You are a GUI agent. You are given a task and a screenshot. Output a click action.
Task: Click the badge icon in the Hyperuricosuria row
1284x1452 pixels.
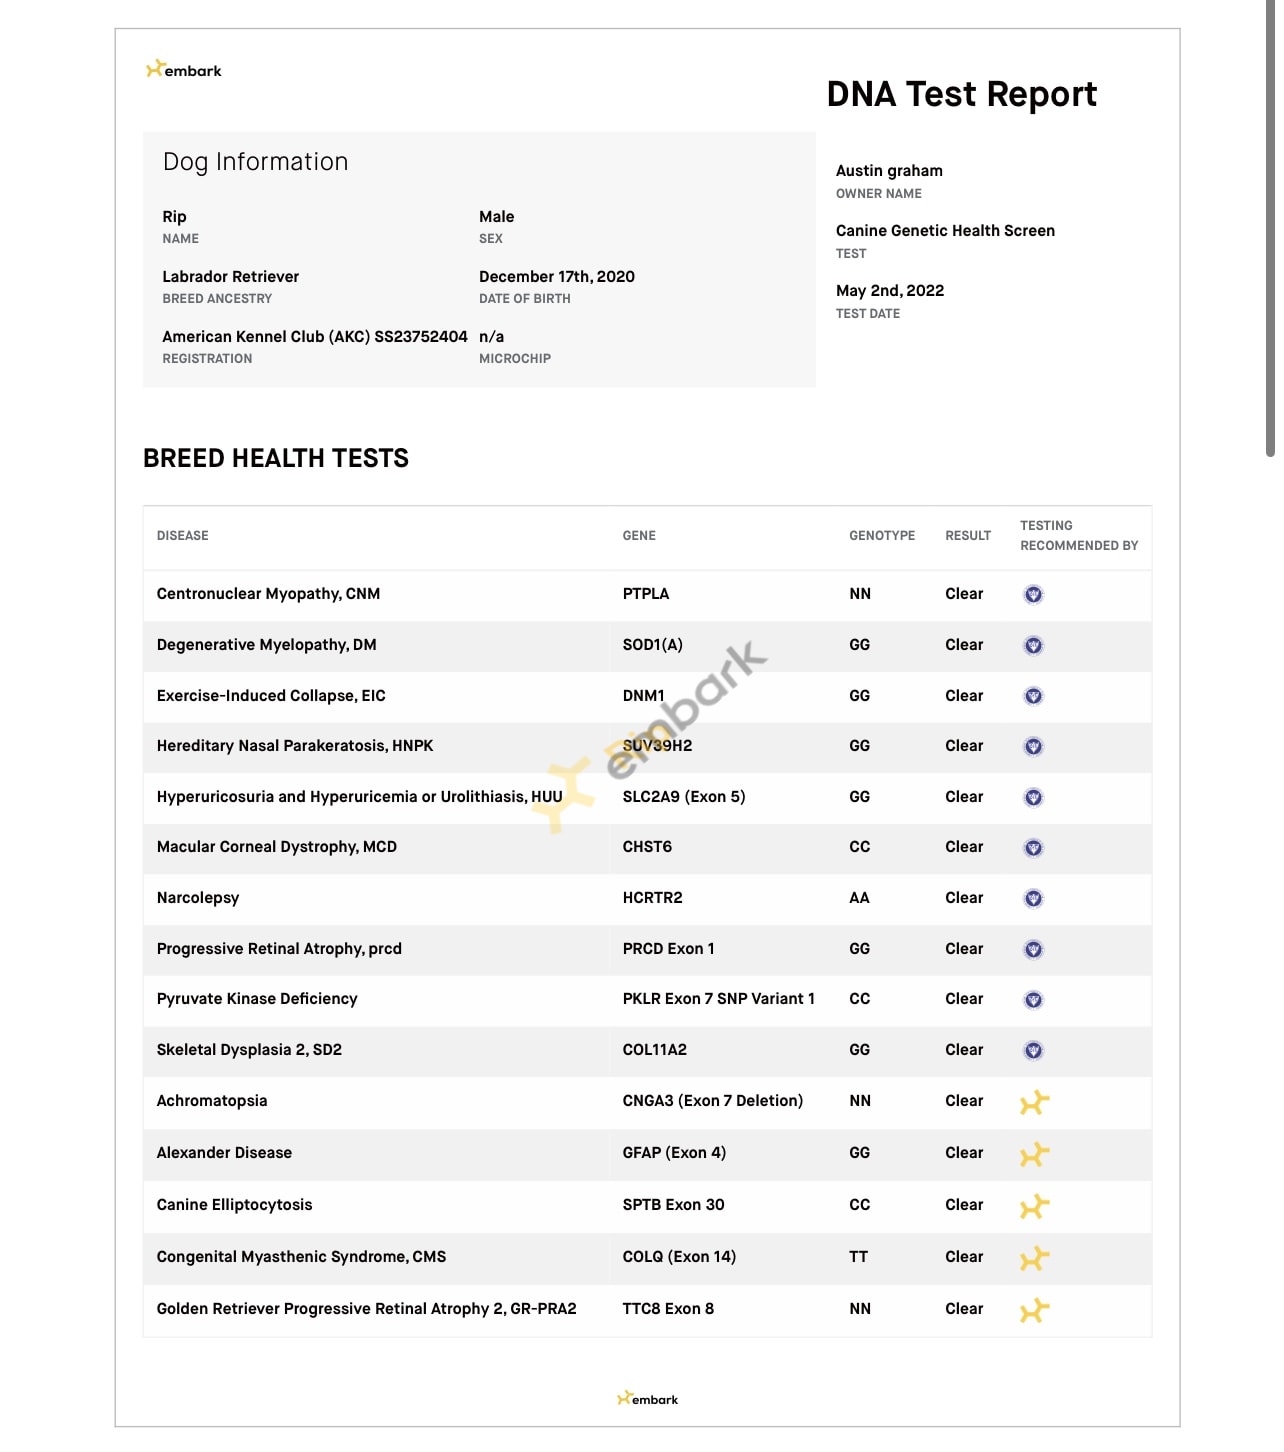[x=1033, y=798]
